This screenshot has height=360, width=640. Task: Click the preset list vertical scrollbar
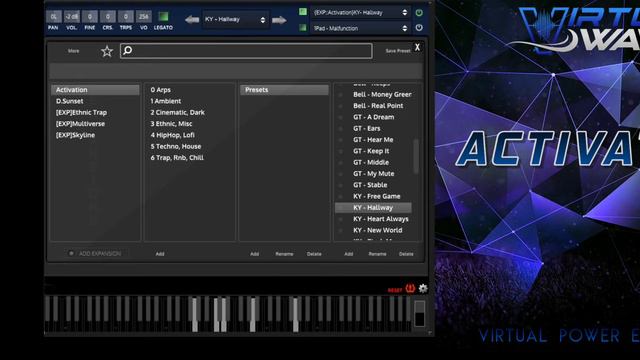[x=416, y=156]
